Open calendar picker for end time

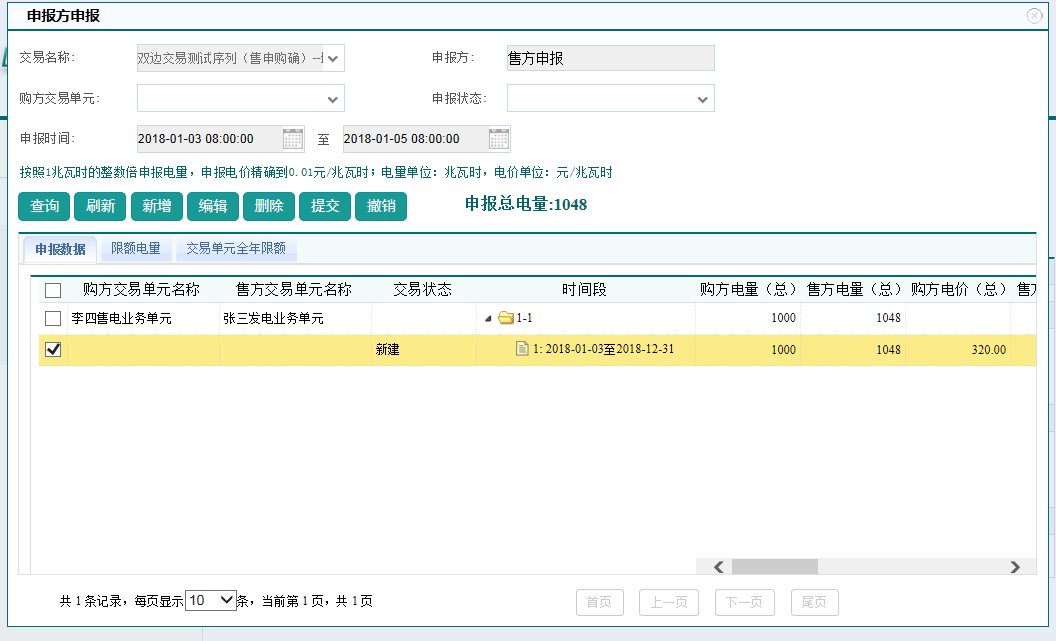click(498, 138)
